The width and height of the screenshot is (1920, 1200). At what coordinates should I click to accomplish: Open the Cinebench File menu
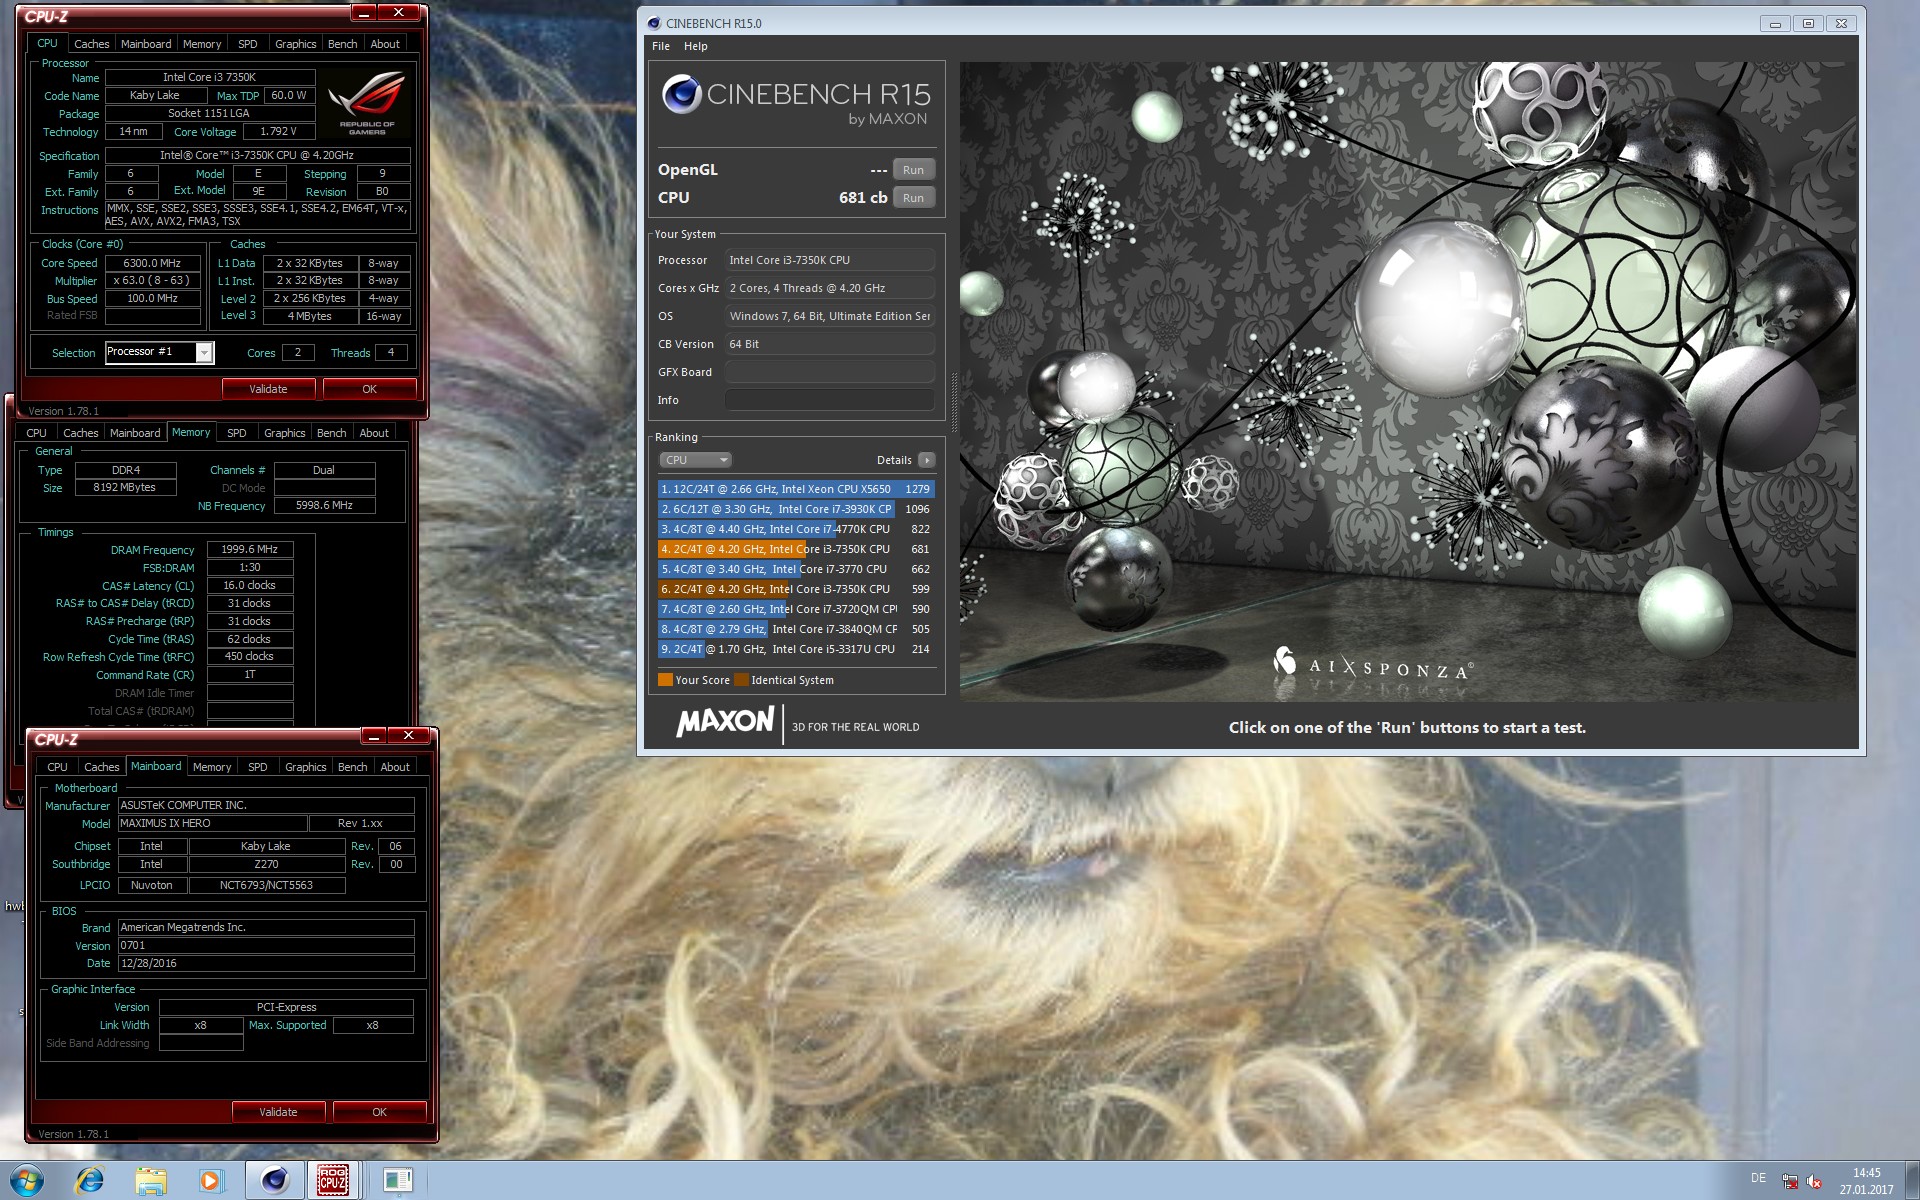(x=661, y=46)
